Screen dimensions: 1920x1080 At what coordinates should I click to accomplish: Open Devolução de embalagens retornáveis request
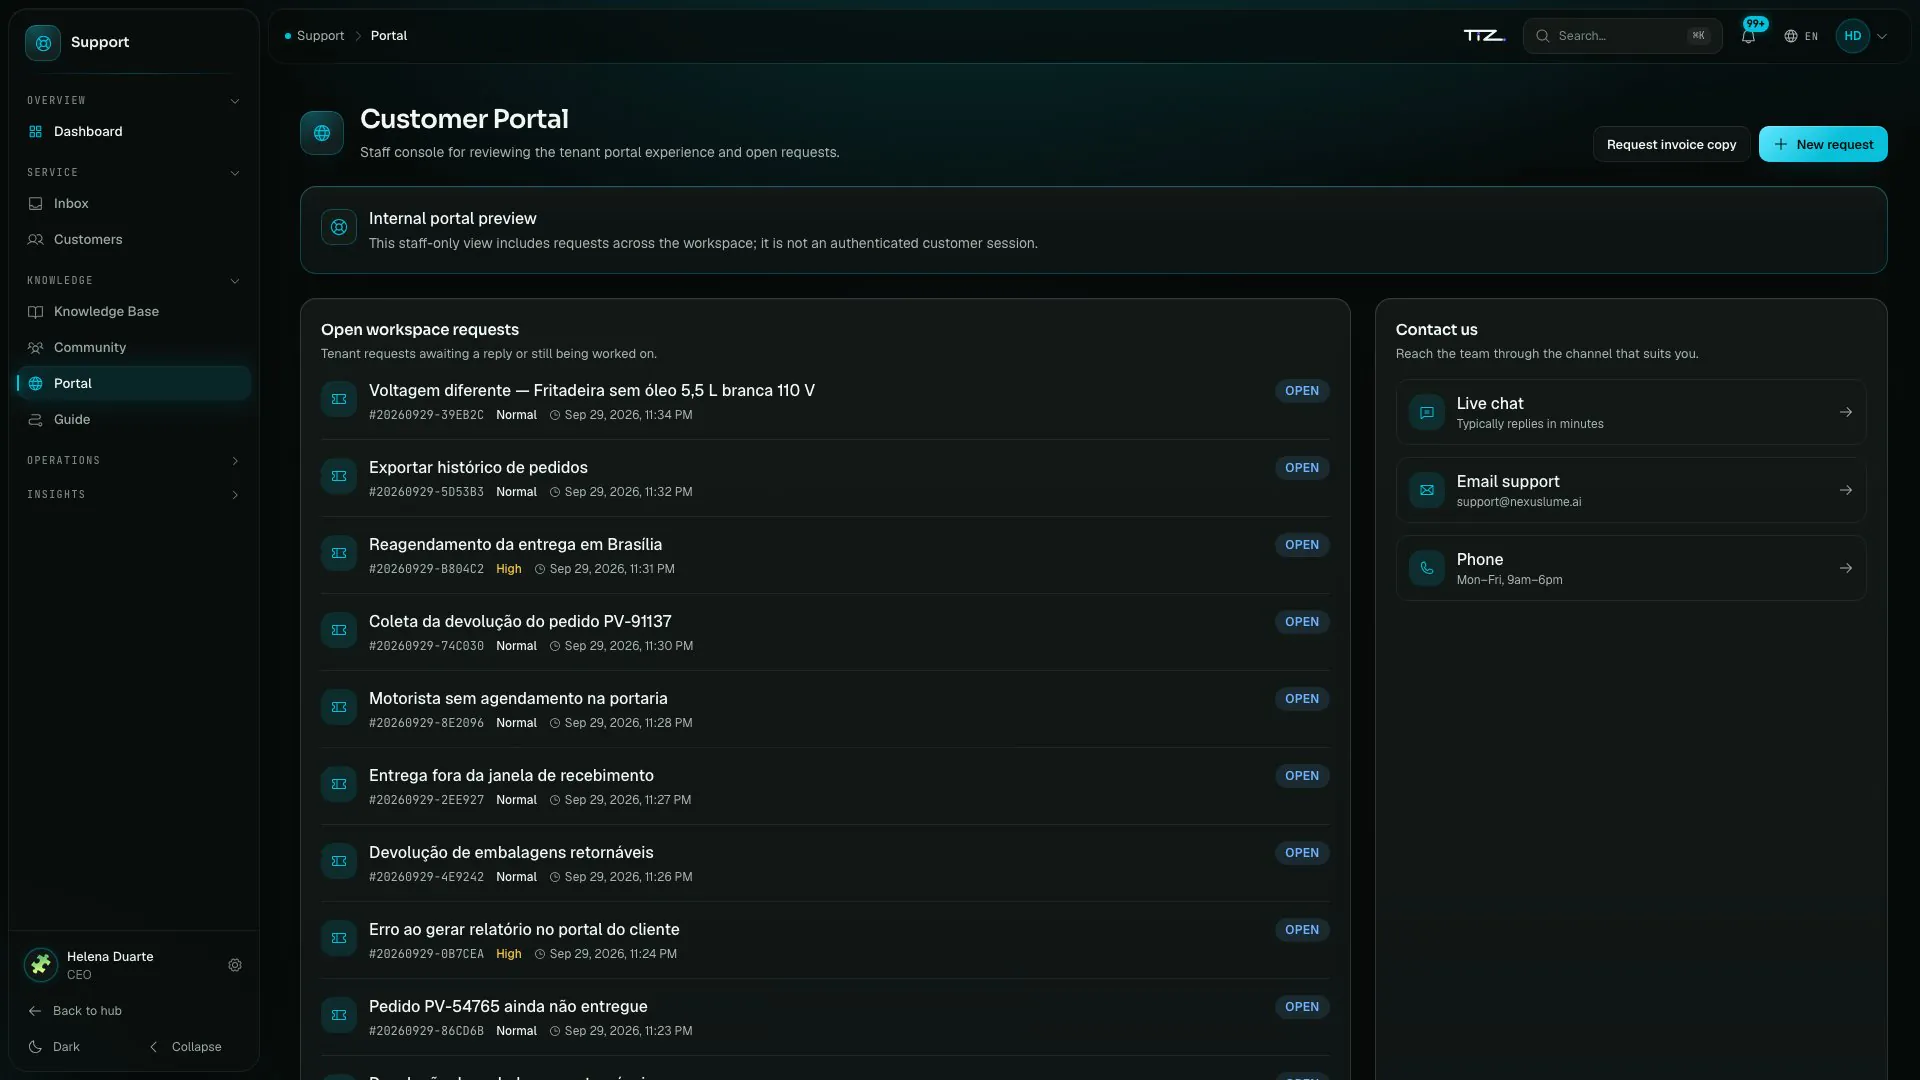pyautogui.click(x=511, y=853)
